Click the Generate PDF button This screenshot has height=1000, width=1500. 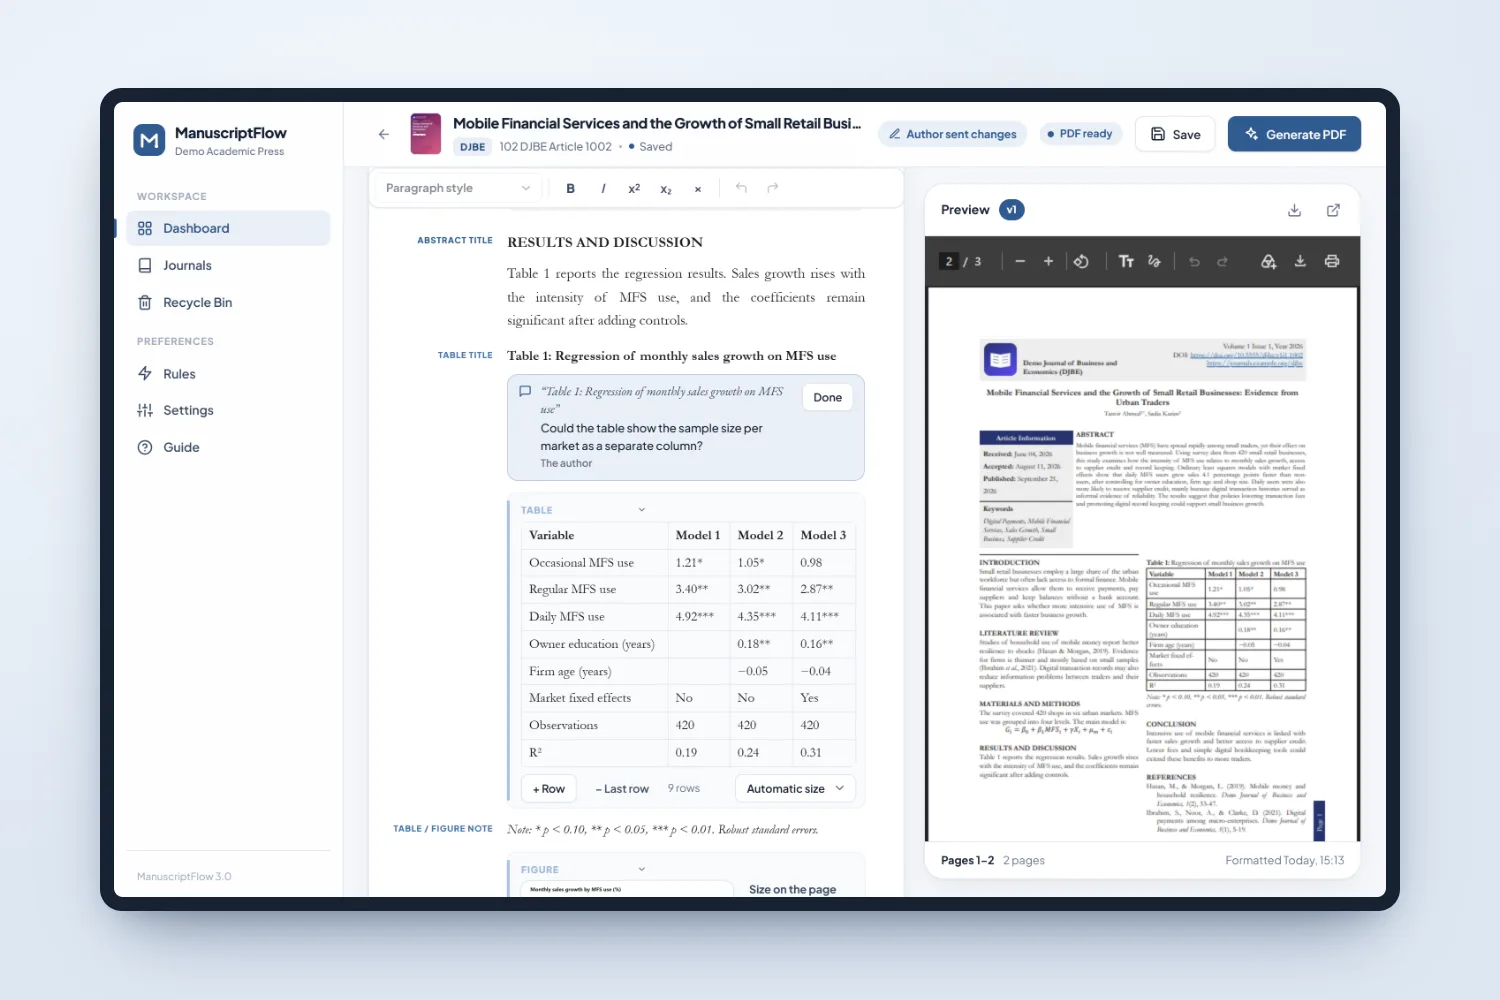[x=1294, y=134]
